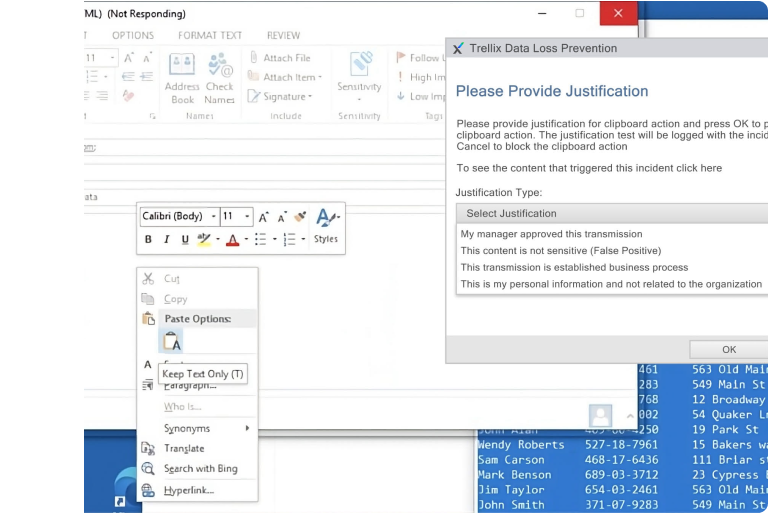This screenshot has width=768, height=513.
Task: Open the font color dropdown arrow
Action: pos(246,239)
